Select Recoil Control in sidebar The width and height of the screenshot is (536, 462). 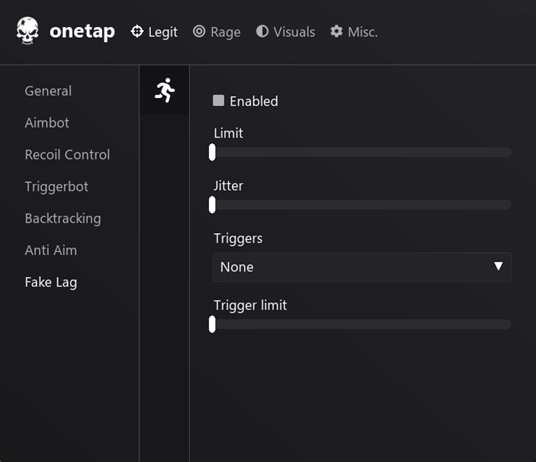tap(67, 154)
